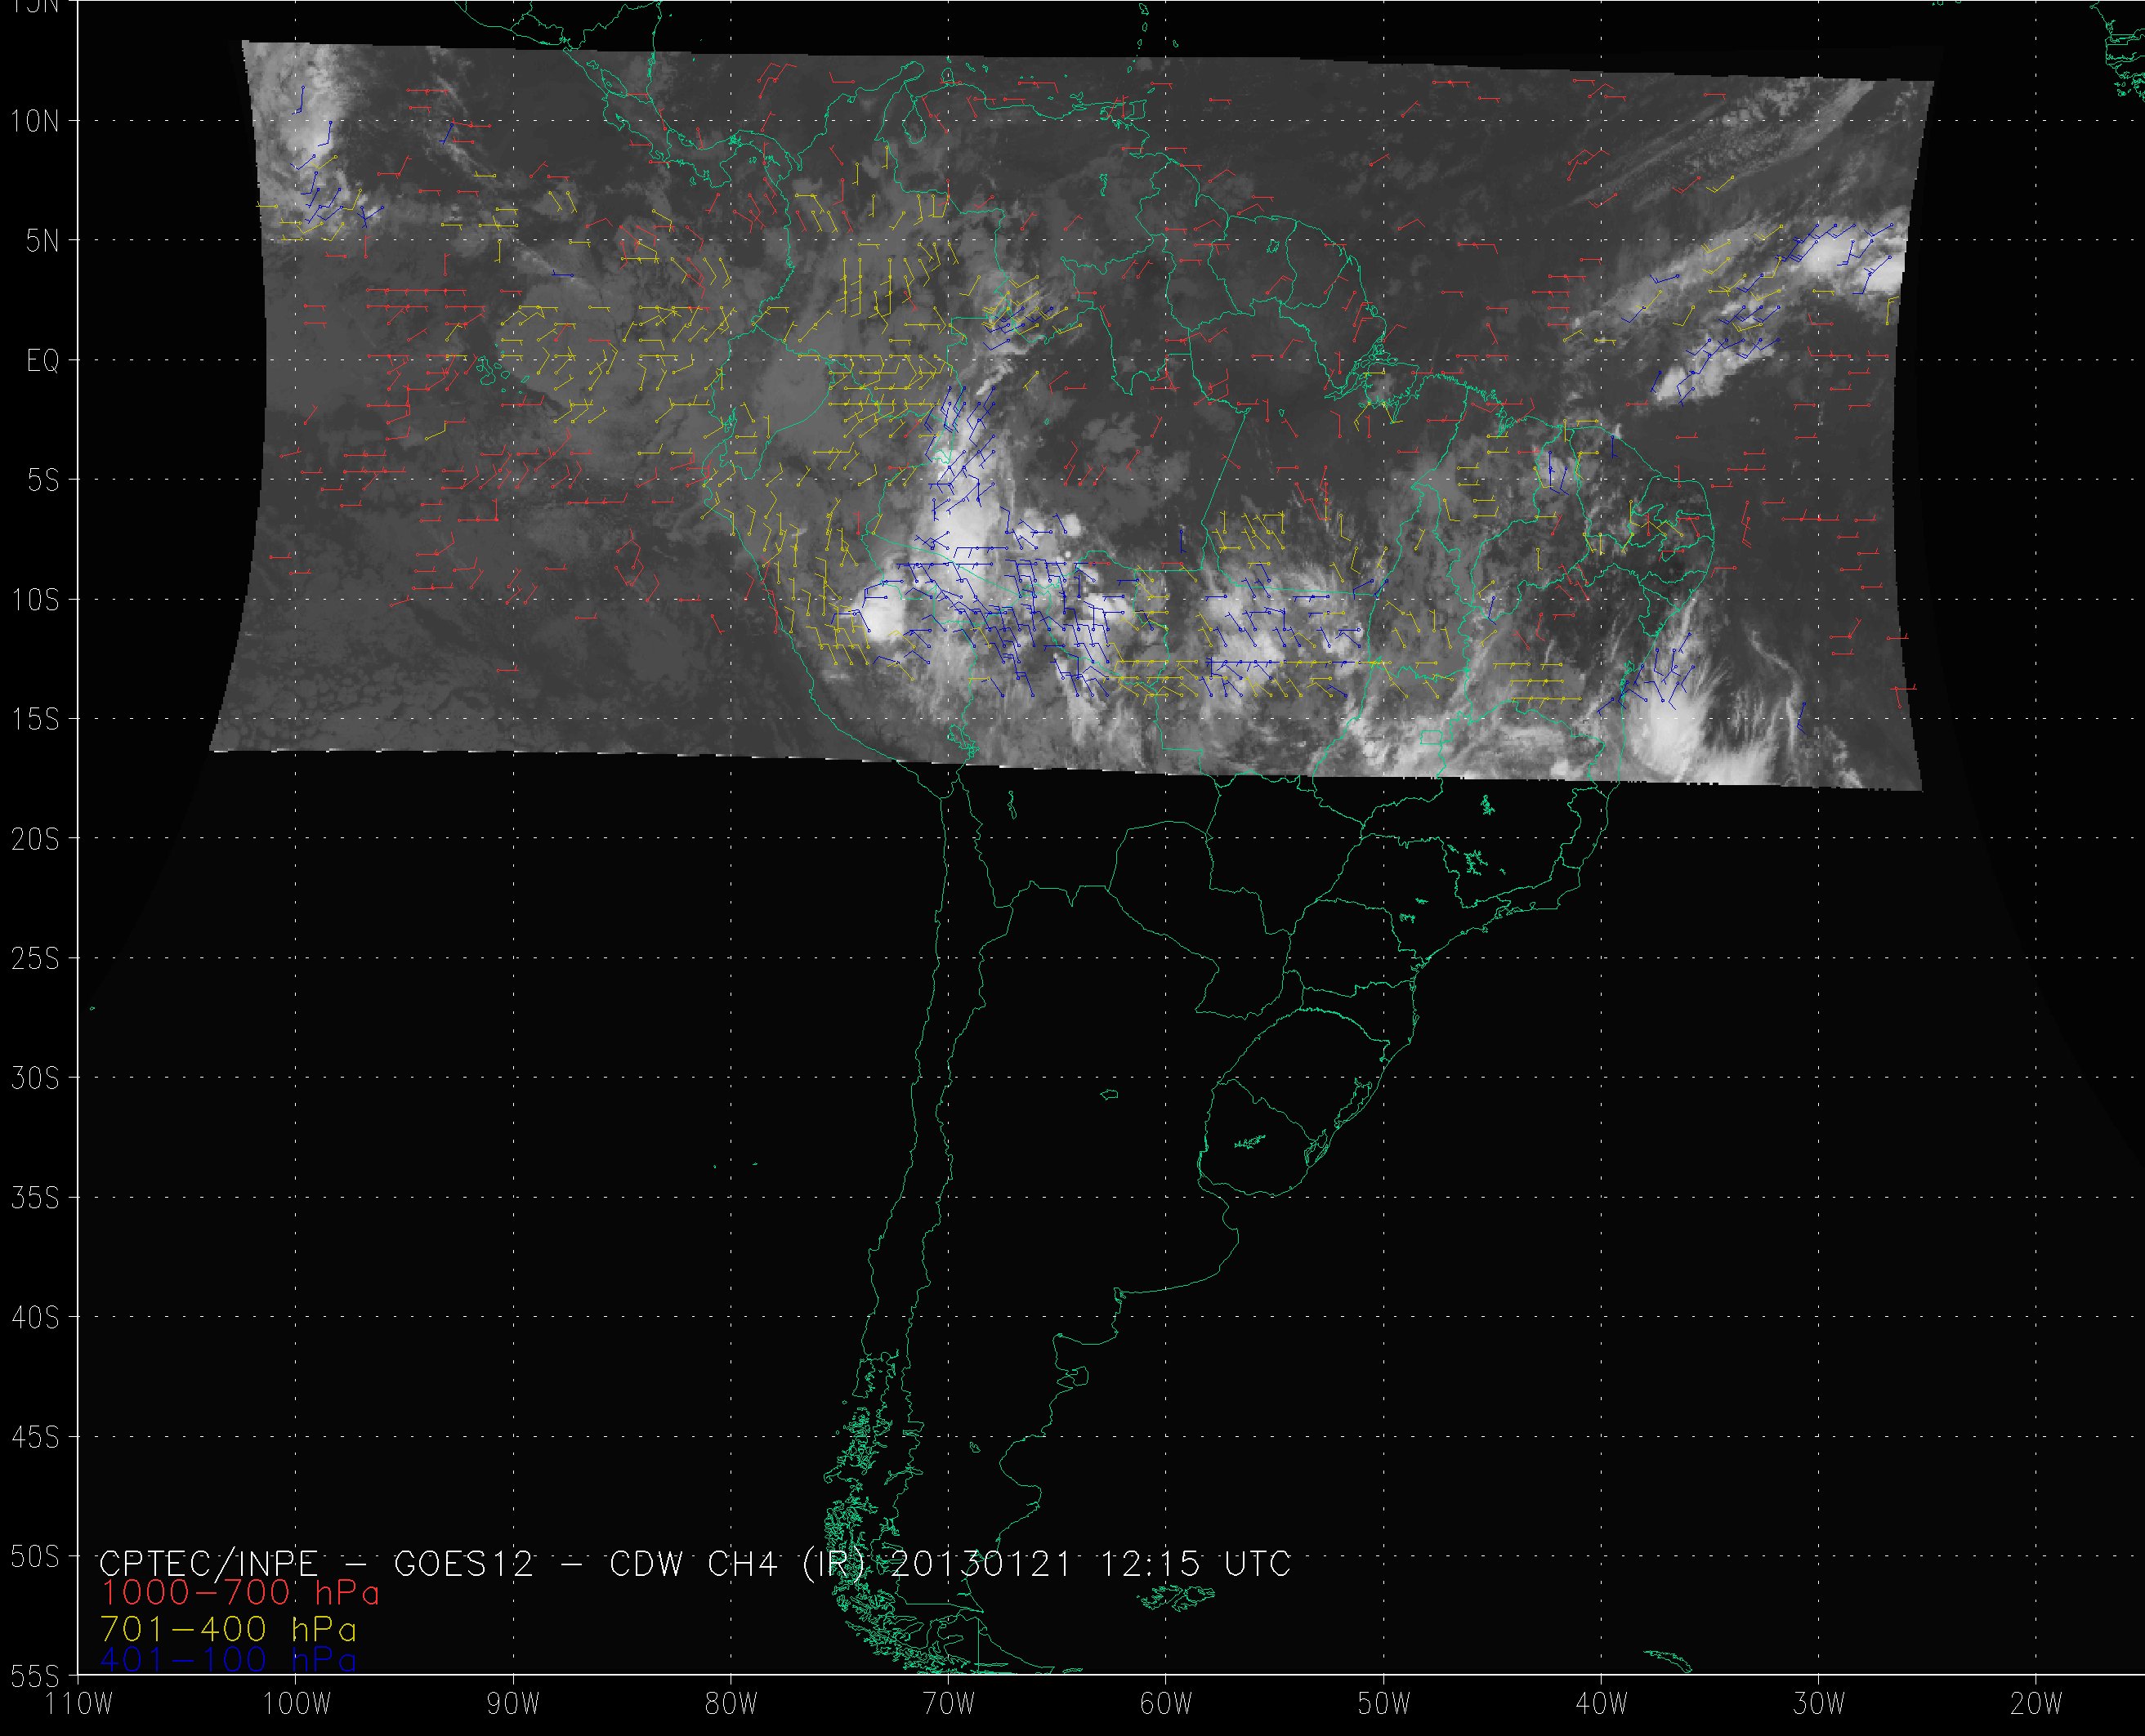The height and width of the screenshot is (1736, 2145).
Task: Click the 40W longitude axis label
Action: [1601, 1704]
